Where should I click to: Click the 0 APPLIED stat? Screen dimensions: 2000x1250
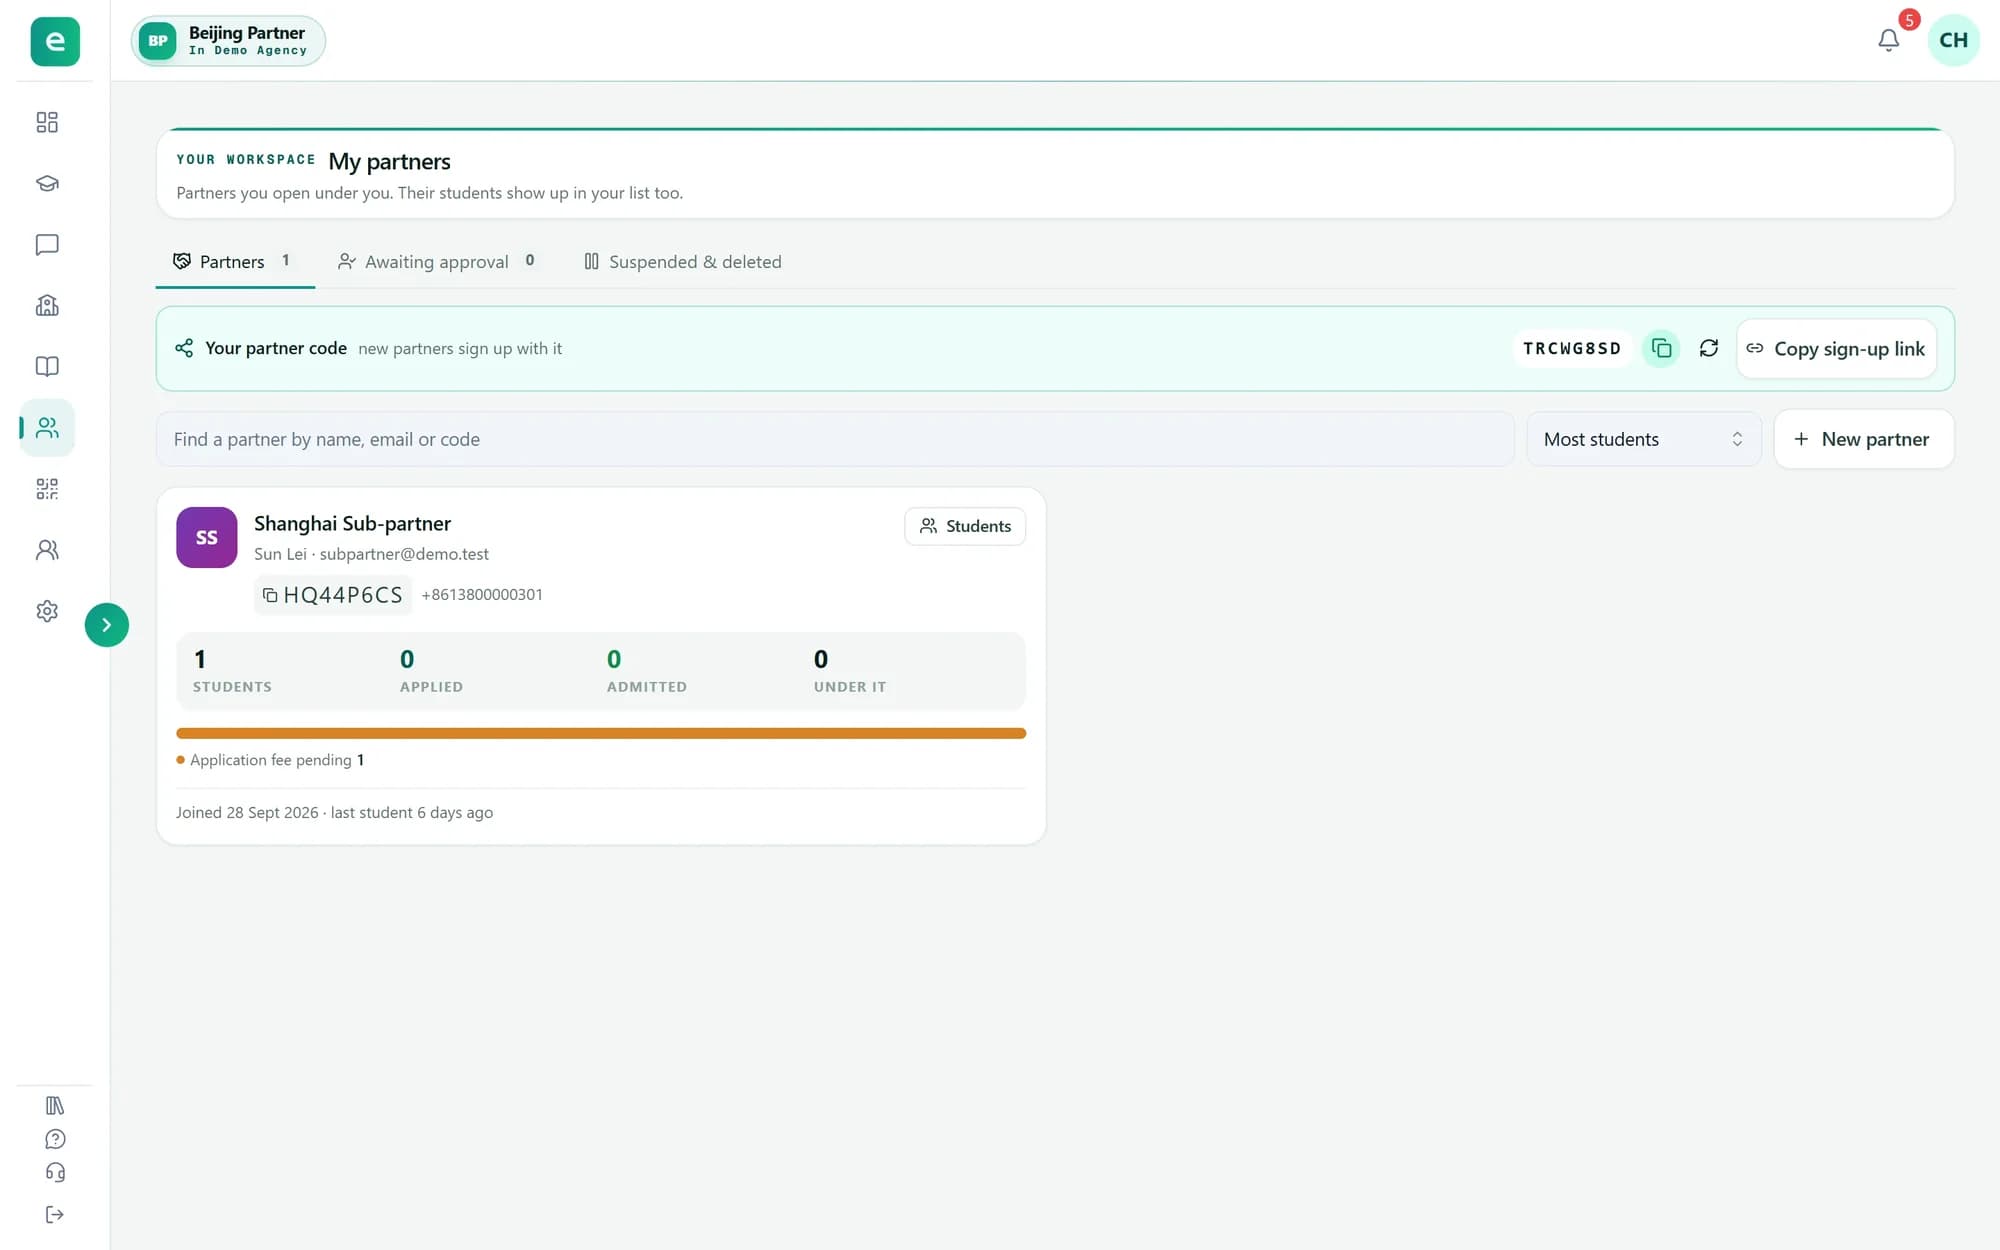pyautogui.click(x=431, y=671)
